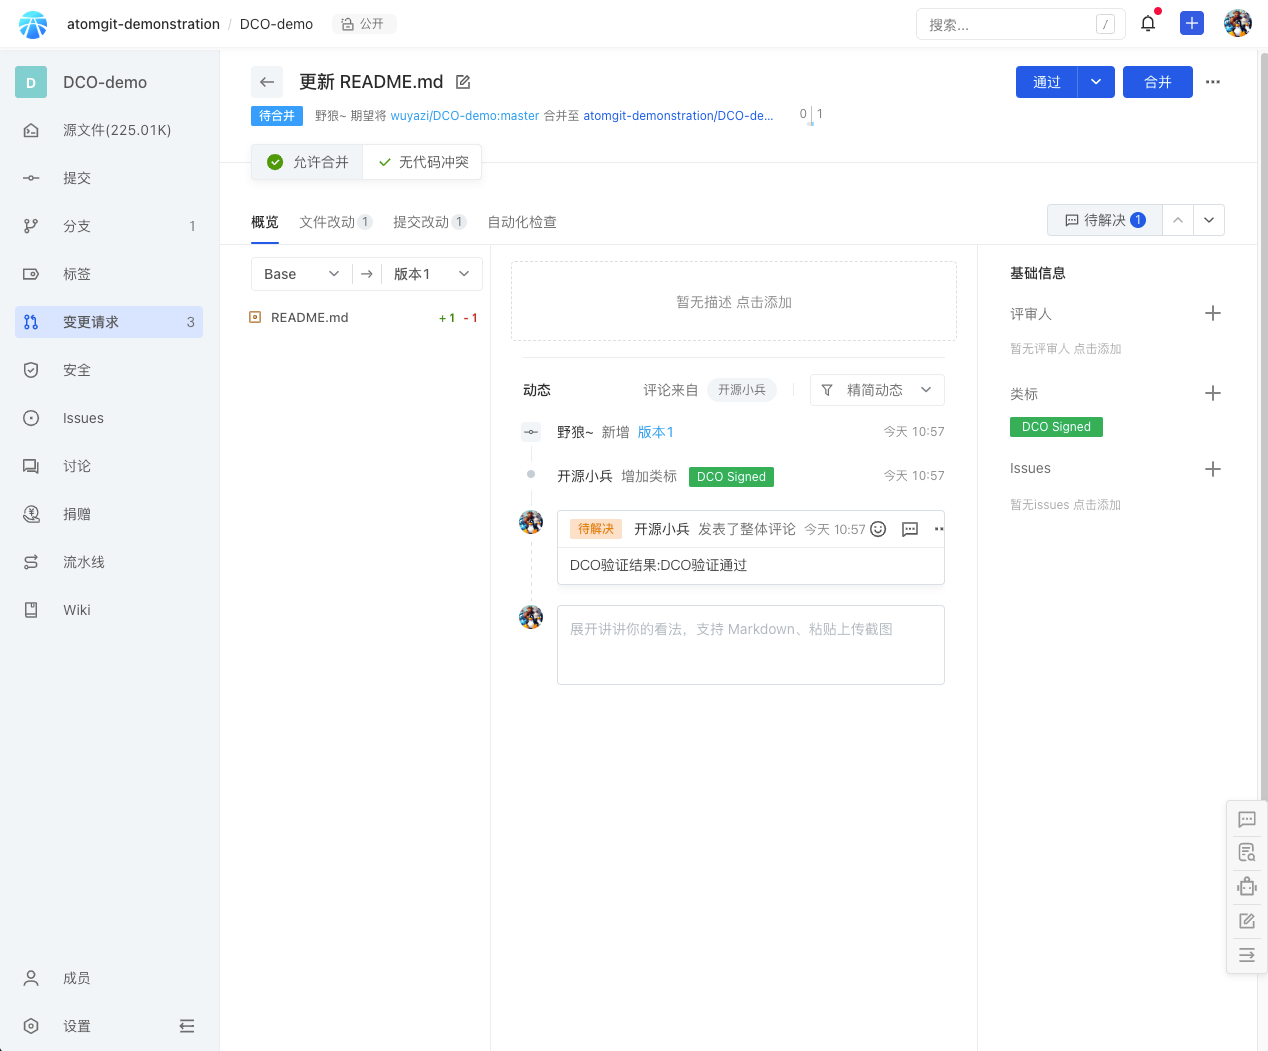
Task: Open the 版本1 link in activity
Action: tap(656, 432)
